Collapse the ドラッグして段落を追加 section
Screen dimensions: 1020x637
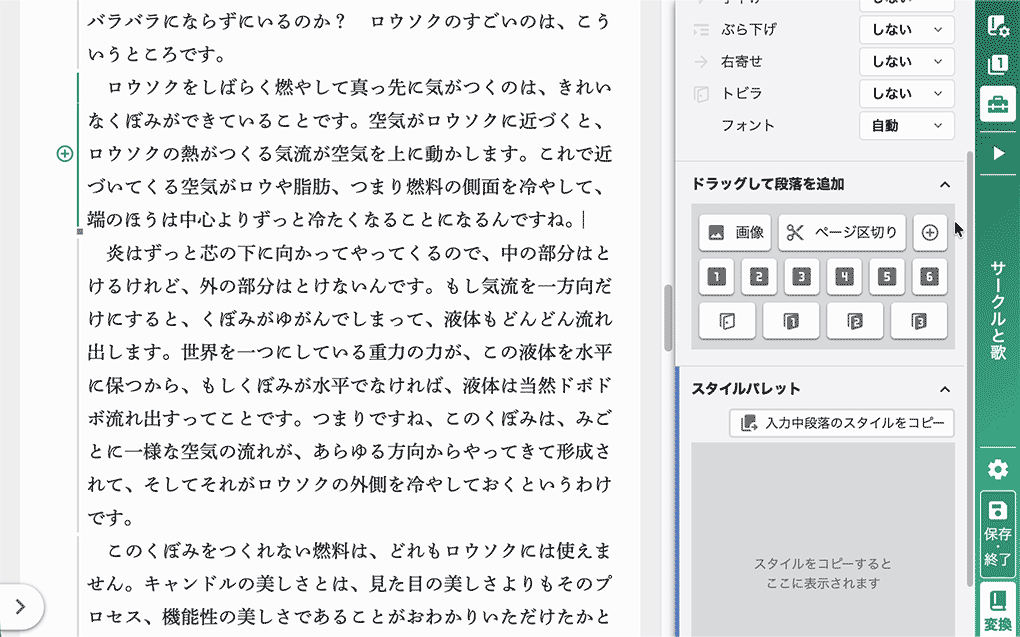click(945, 185)
